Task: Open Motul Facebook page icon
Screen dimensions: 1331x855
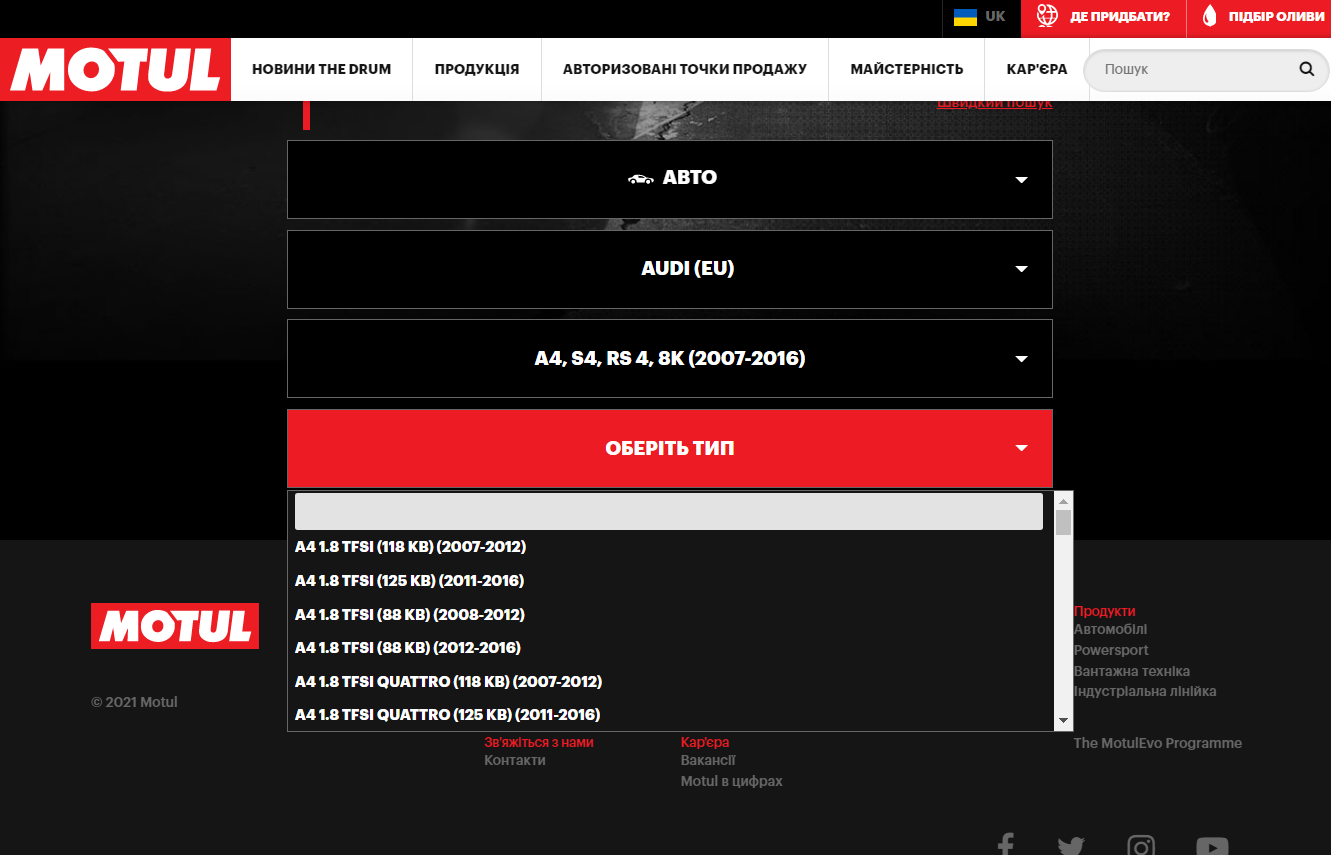Action: 1006,845
